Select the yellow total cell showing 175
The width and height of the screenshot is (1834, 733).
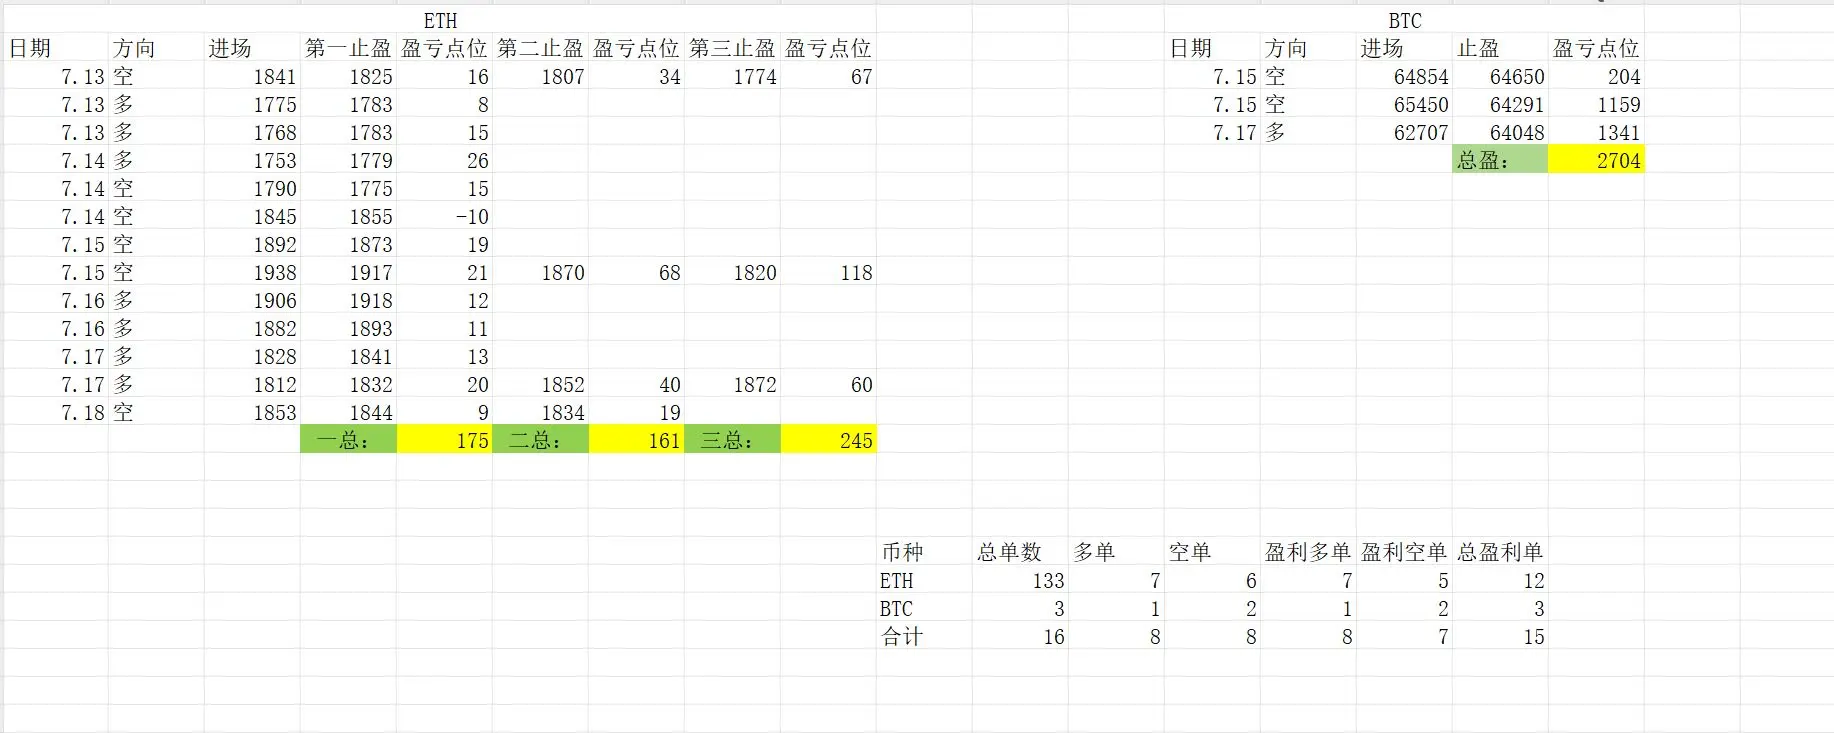tap(444, 440)
